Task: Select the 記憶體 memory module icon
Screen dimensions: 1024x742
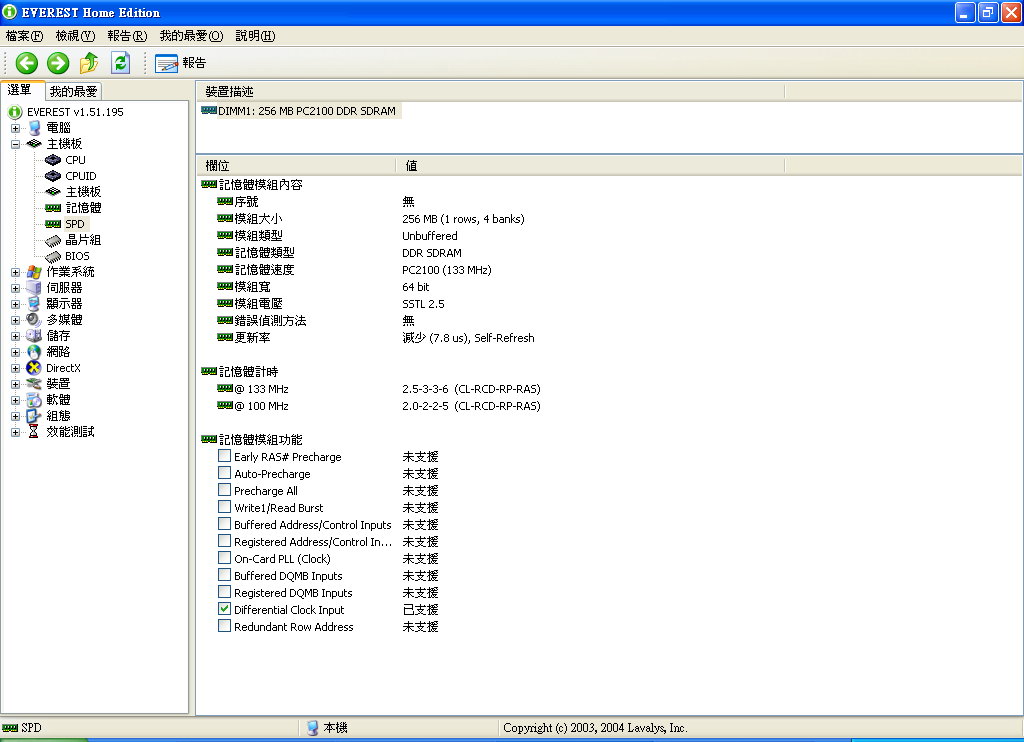Action: click(53, 208)
